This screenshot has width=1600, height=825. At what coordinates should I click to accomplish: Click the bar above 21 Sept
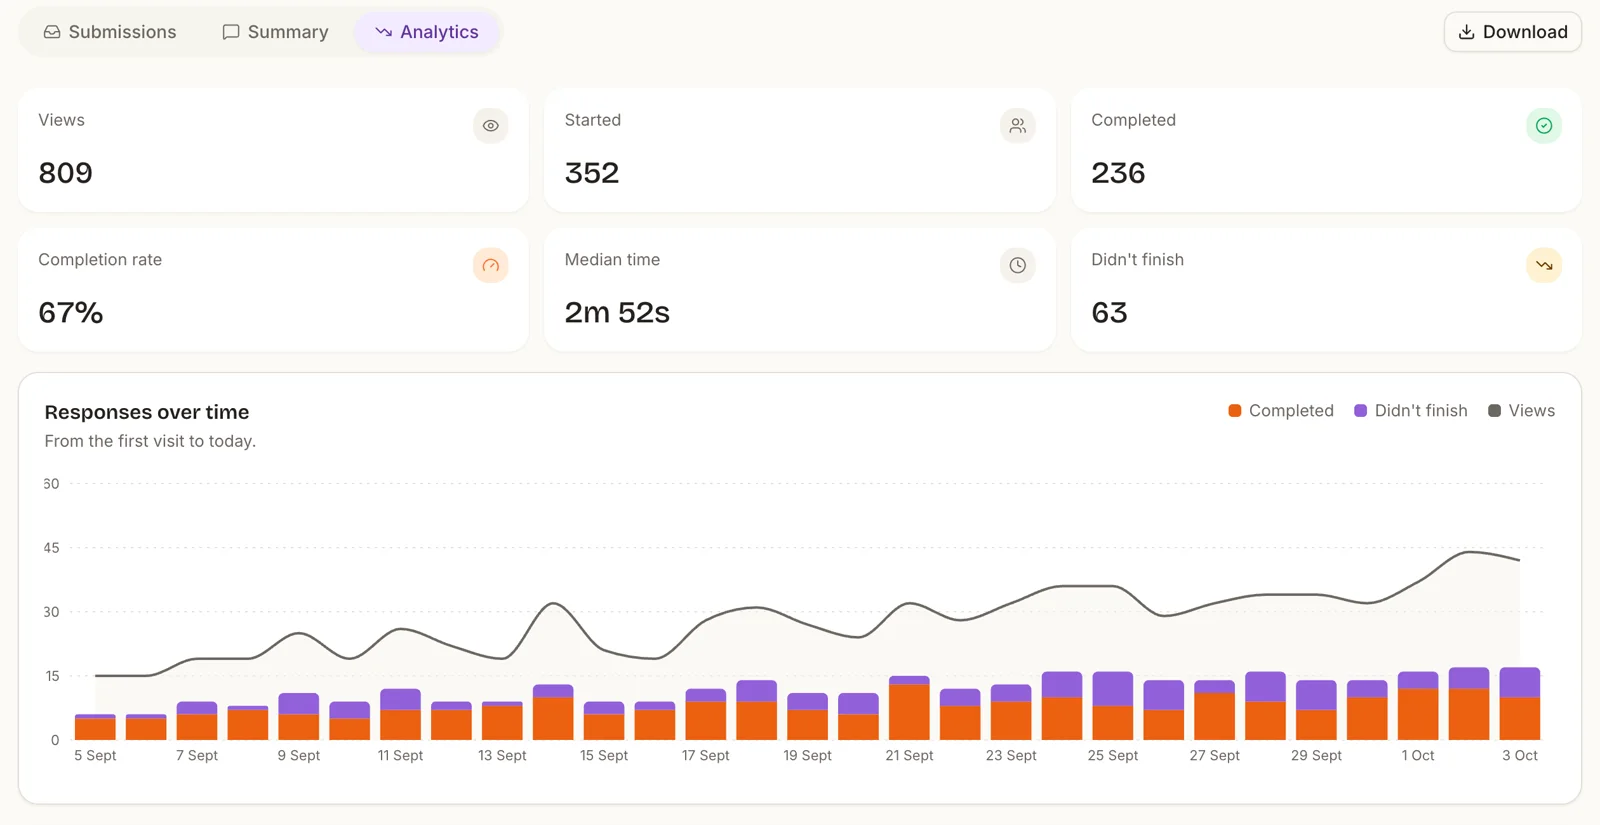point(909,708)
